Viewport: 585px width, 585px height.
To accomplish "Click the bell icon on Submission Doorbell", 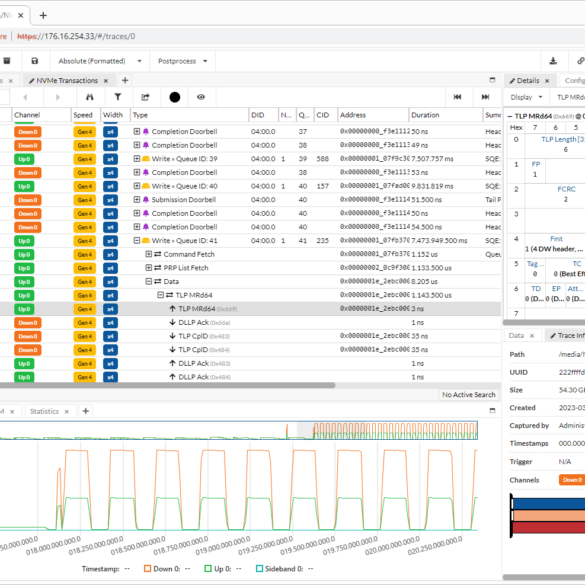I will point(146,200).
